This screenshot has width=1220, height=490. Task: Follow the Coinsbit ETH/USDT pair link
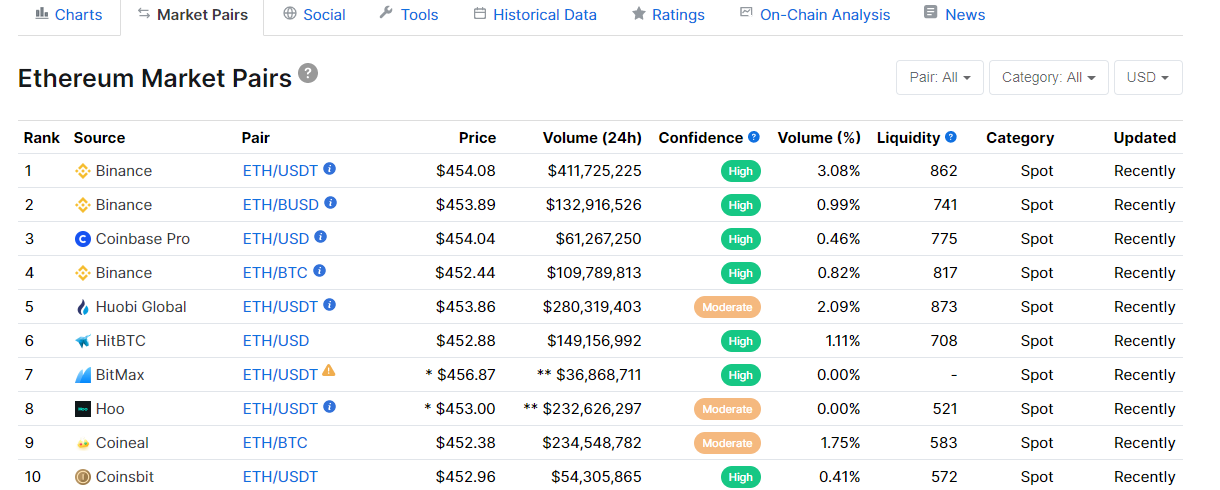[x=280, y=477]
